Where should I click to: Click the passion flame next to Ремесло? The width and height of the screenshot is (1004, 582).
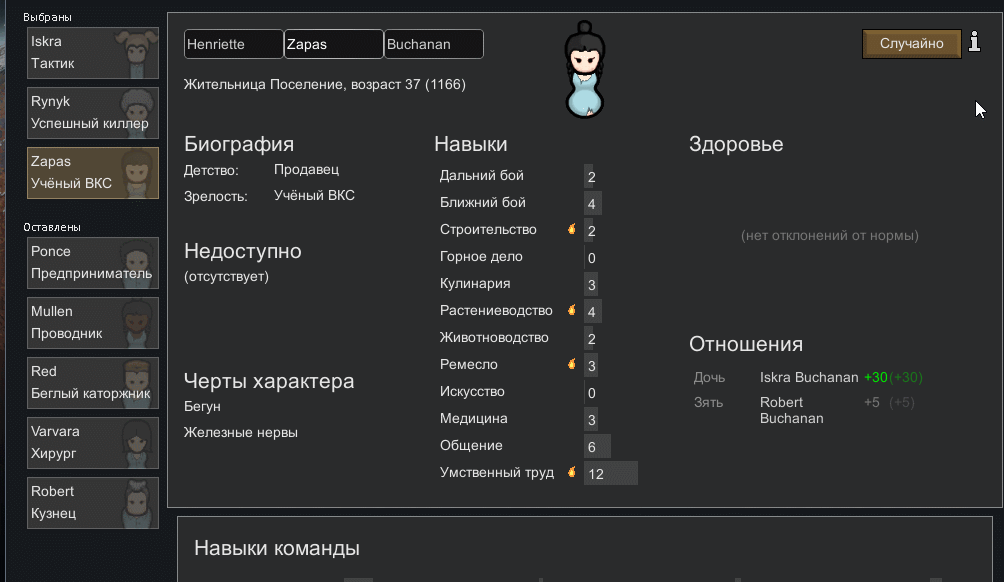tap(572, 365)
